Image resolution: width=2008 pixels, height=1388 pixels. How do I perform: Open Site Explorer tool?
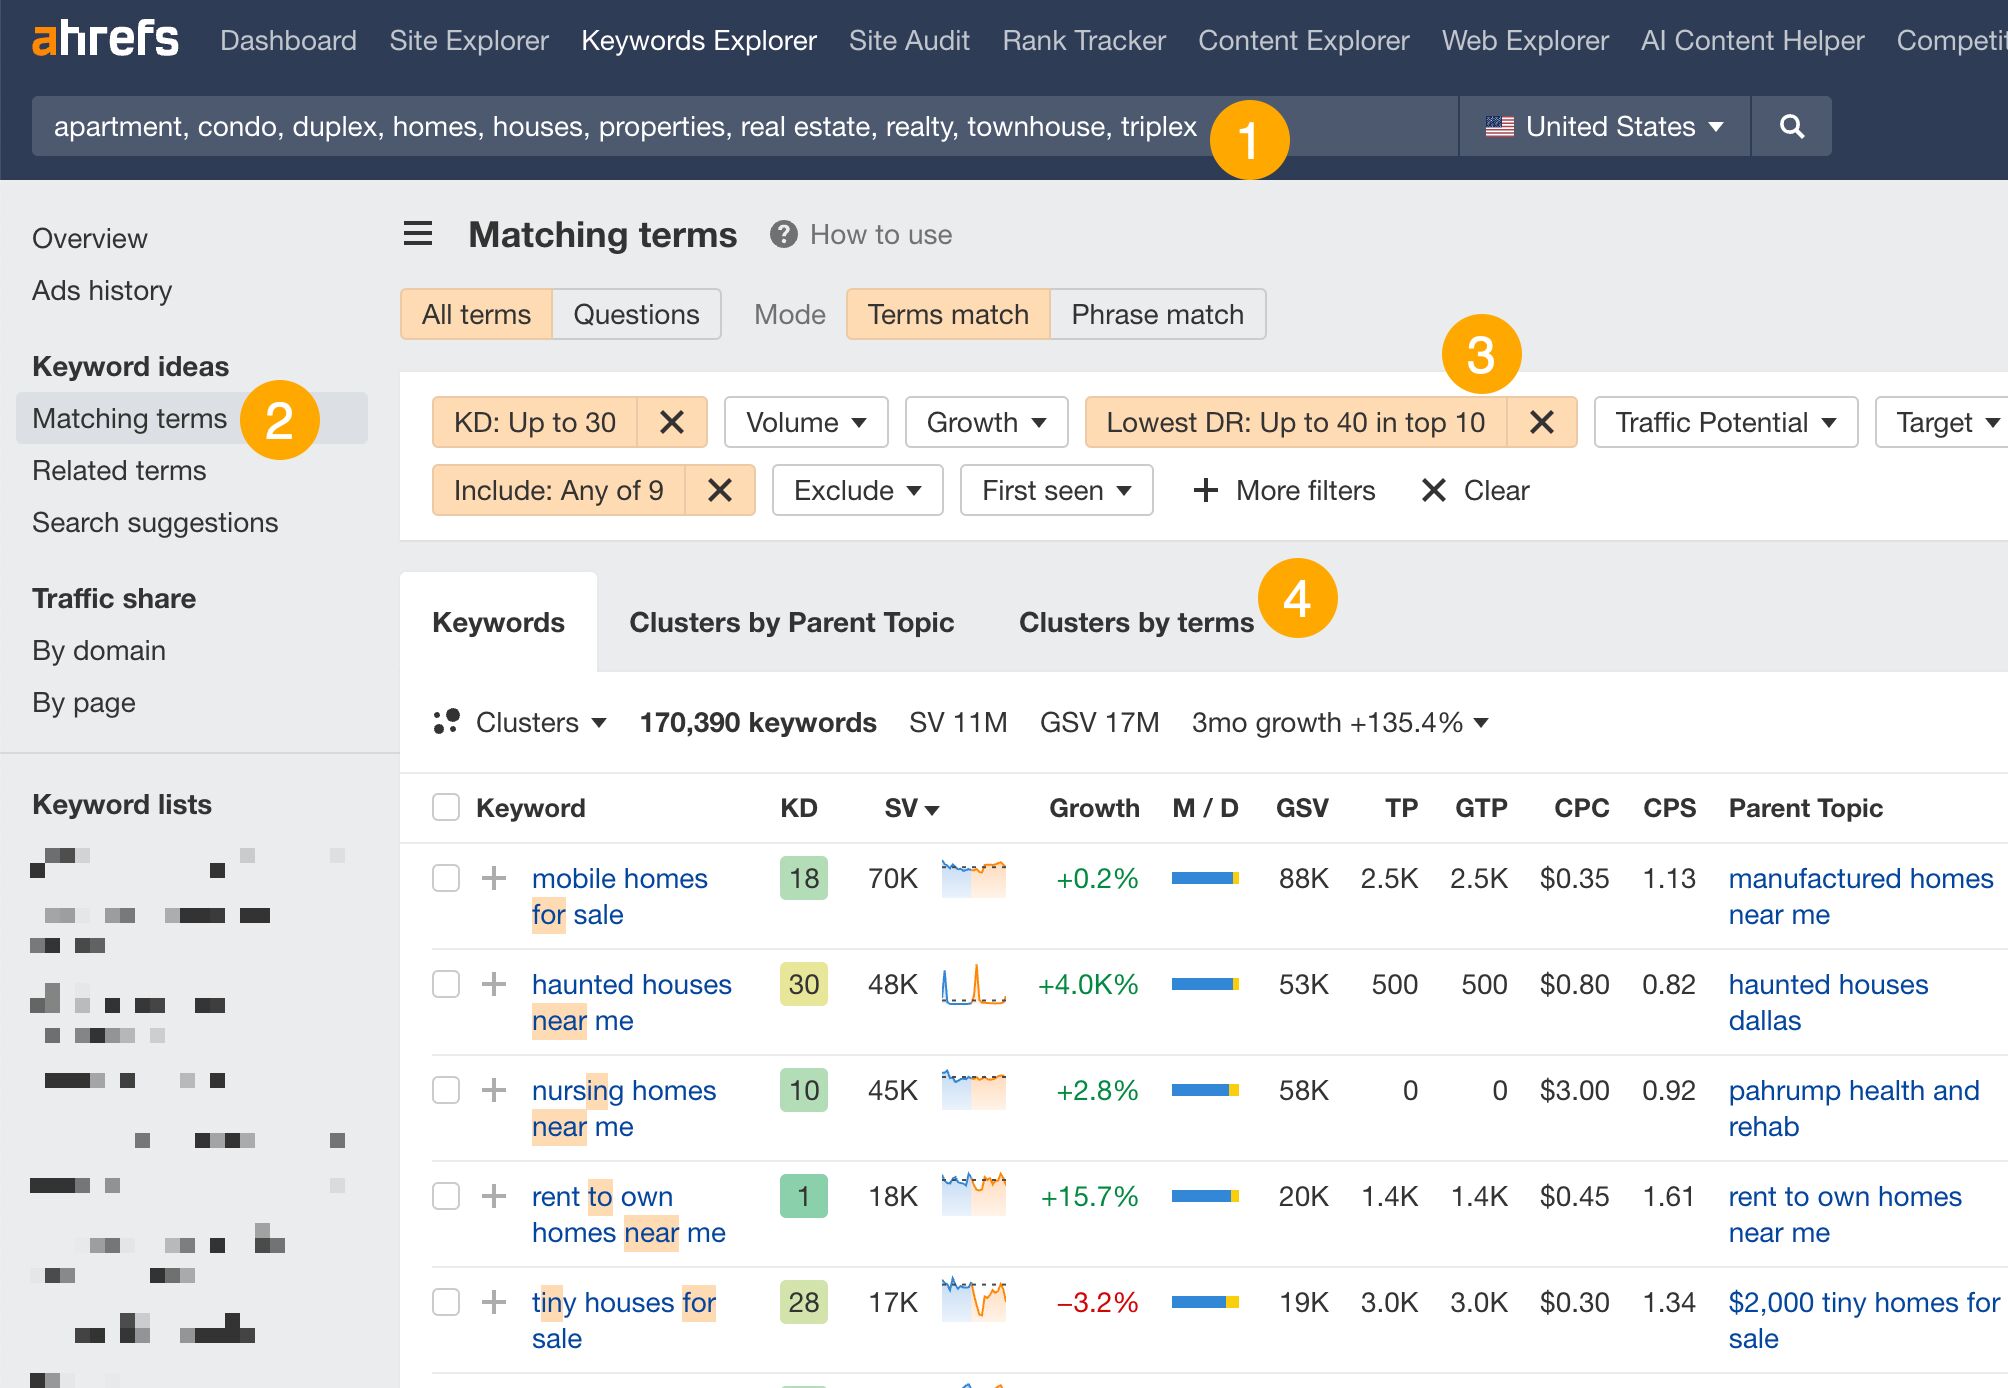(x=468, y=41)
